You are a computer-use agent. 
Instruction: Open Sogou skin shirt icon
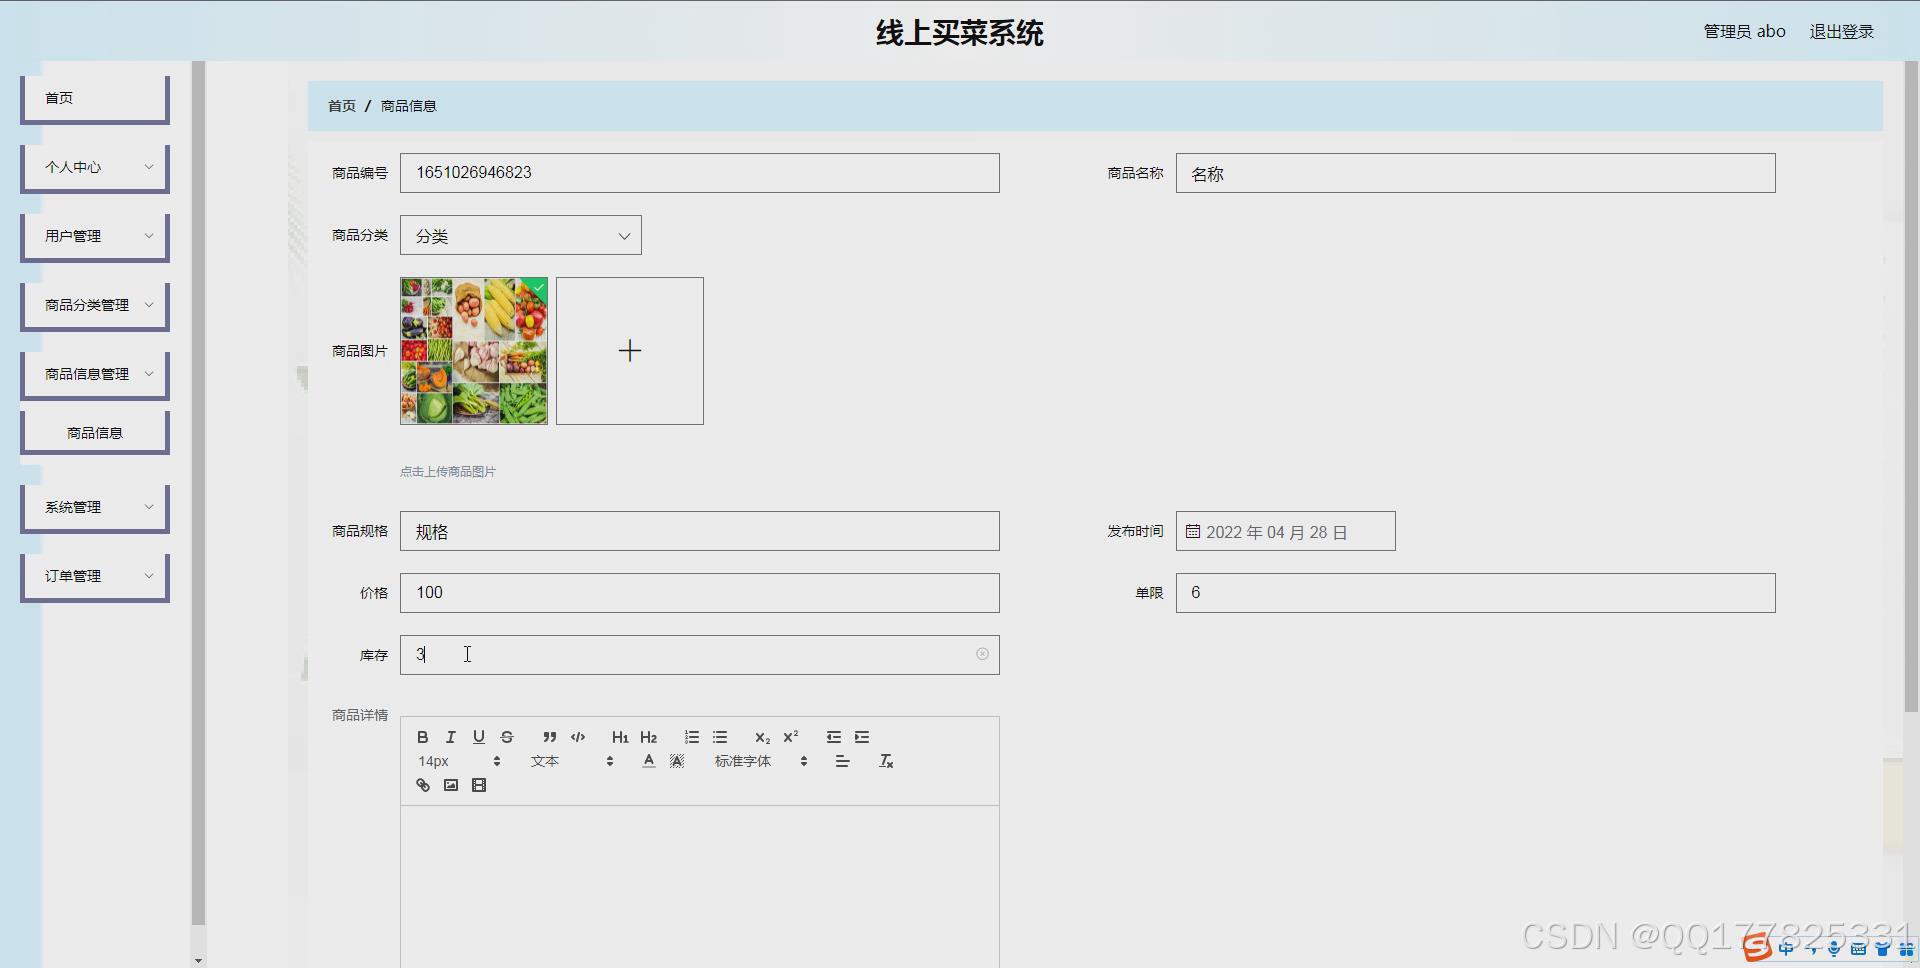(x=1882, y=948)
